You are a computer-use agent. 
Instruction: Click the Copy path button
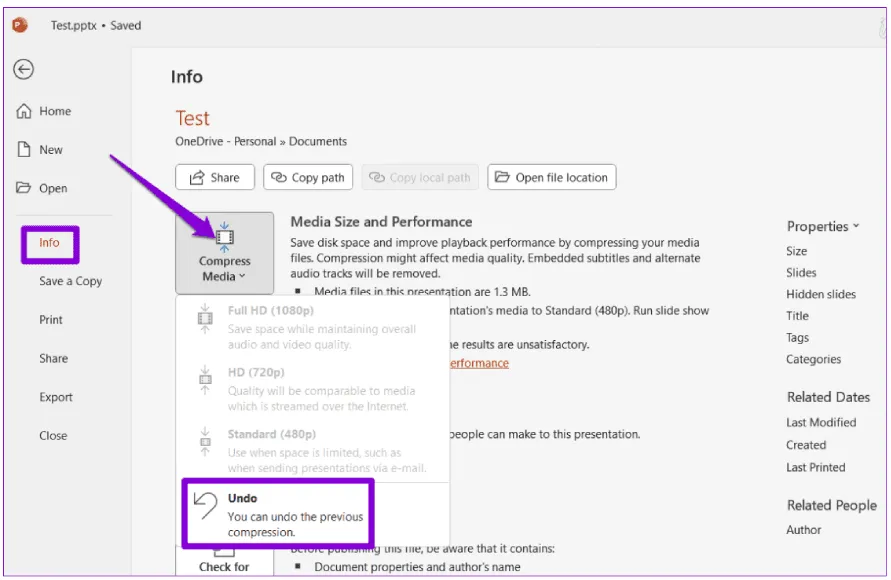click(308, 178)
